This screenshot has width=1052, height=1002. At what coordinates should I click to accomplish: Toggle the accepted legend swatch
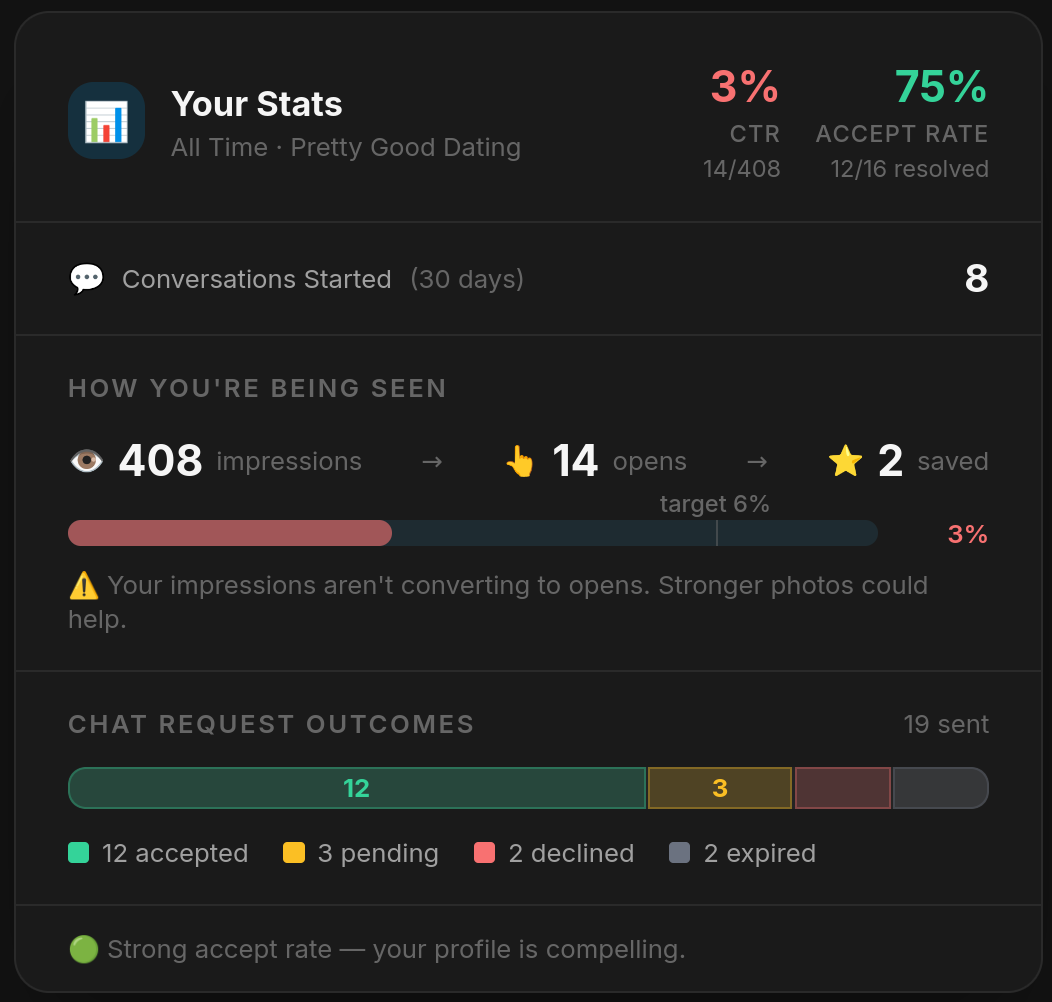[x=78, y=852]
